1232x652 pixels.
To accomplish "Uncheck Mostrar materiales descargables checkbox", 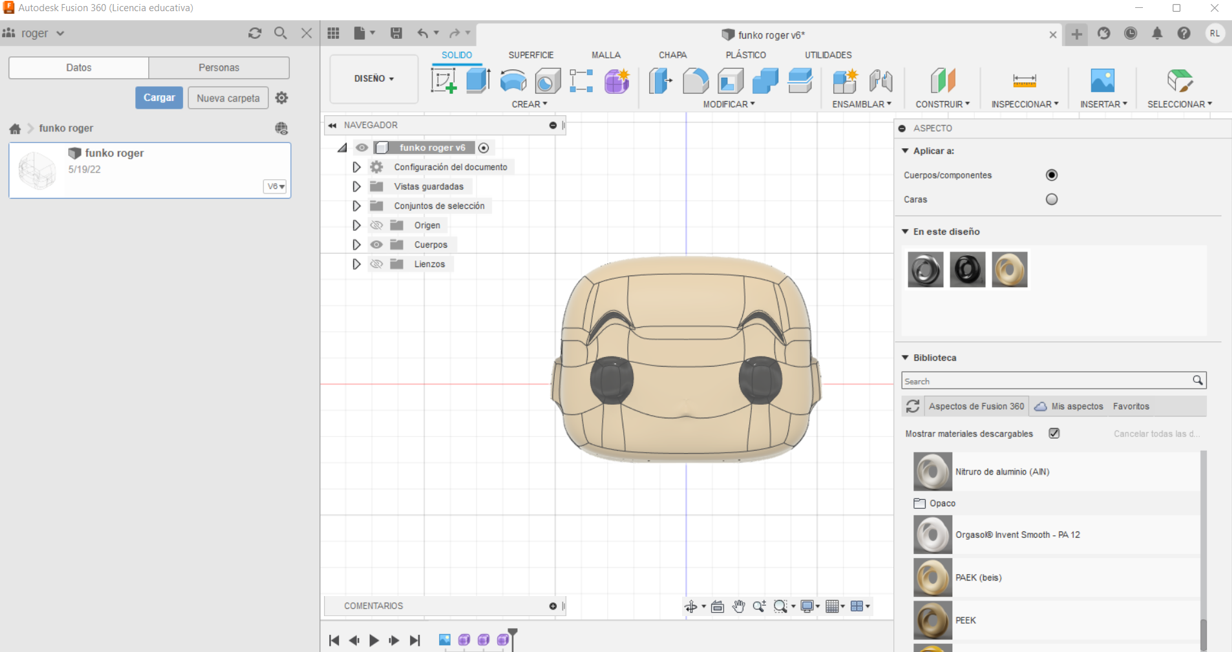I will (x=1054, y=434).
